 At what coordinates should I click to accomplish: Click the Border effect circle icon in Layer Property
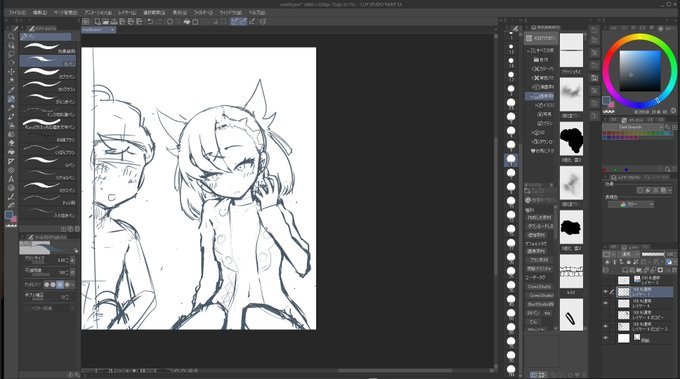[640, 190]
